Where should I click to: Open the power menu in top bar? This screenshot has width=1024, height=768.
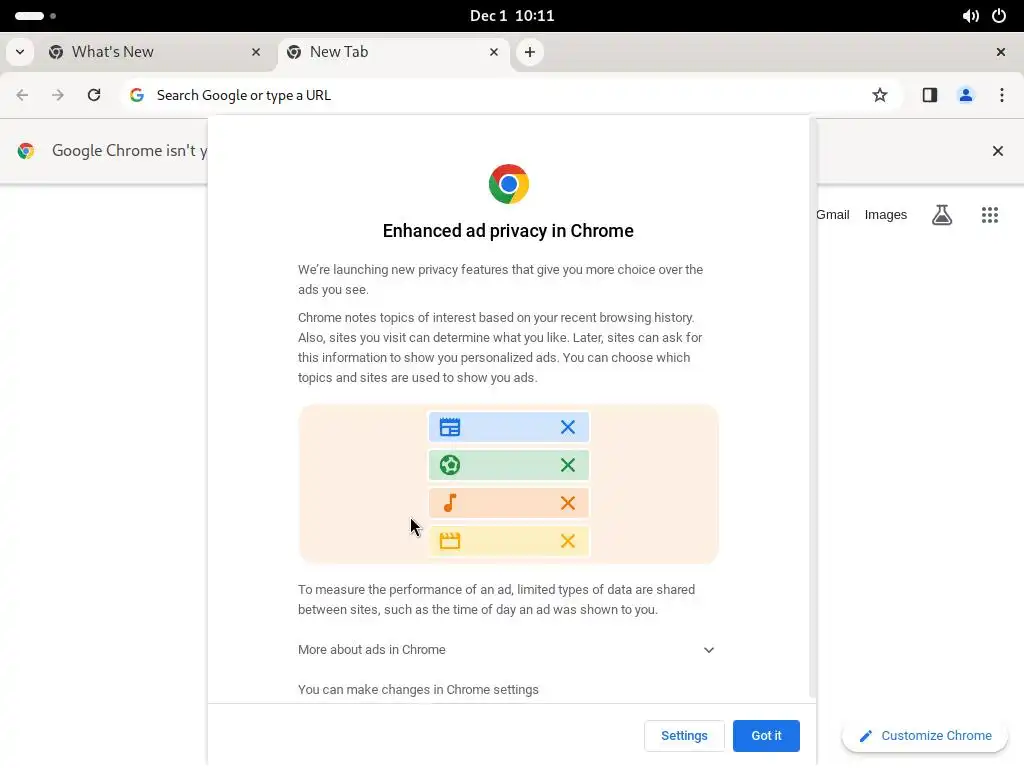click(x=999, y=16)
